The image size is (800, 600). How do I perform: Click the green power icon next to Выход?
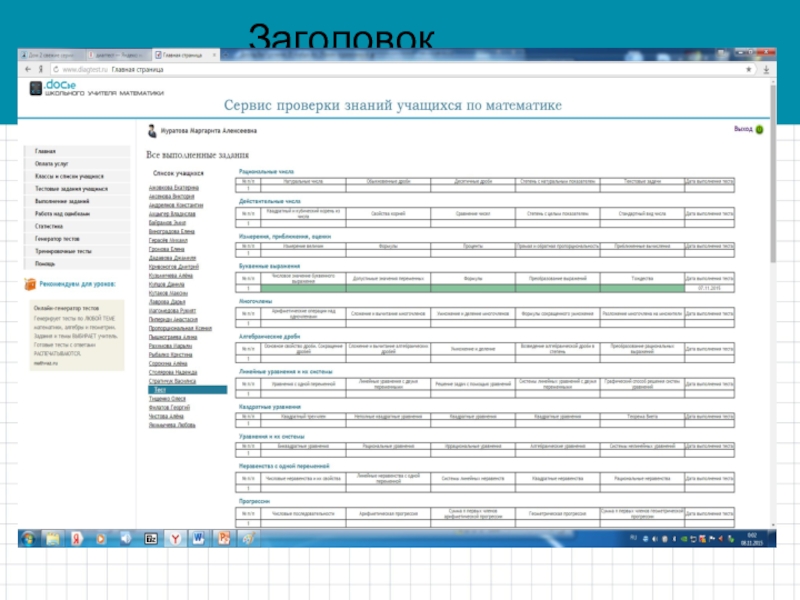759,130
